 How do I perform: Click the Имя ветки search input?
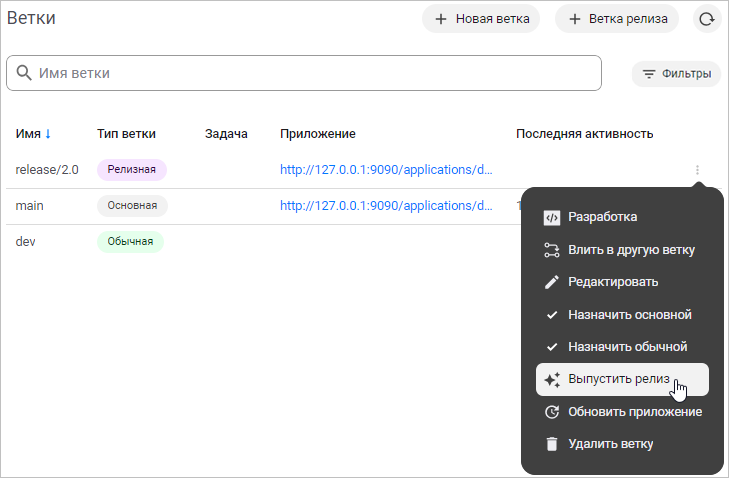coord(310,73)
